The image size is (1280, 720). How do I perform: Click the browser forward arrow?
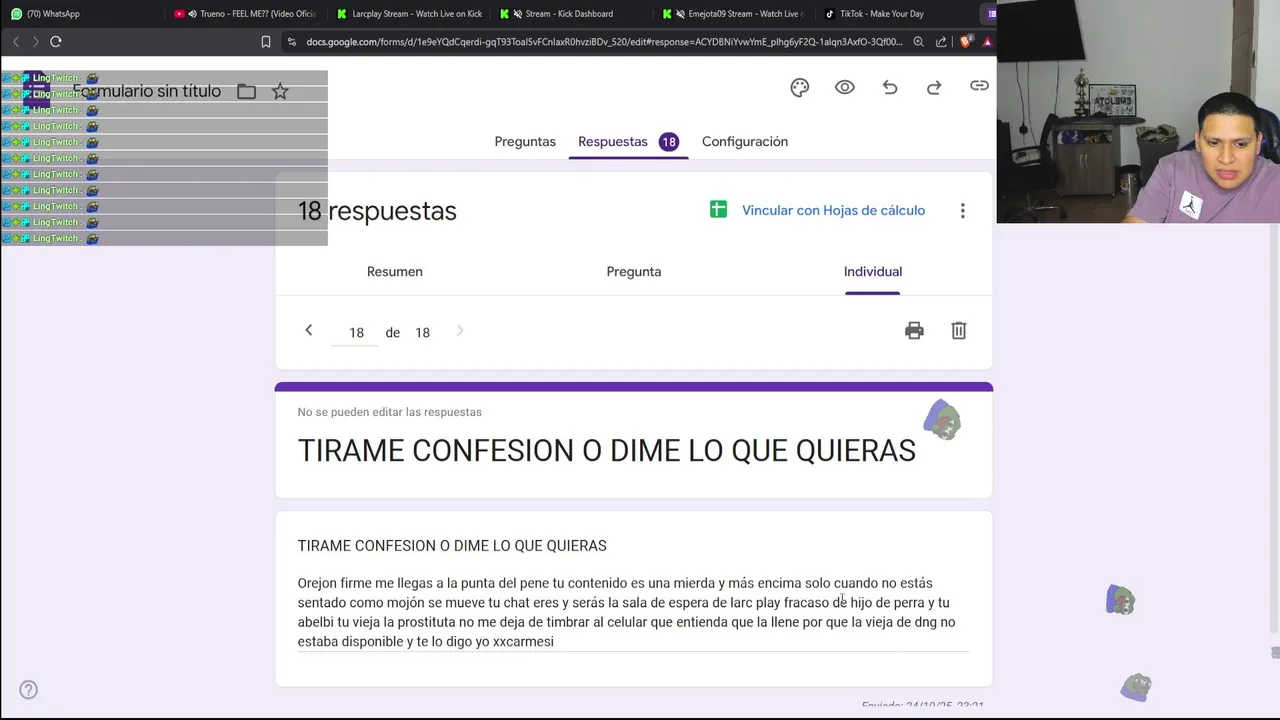(35, 41)
